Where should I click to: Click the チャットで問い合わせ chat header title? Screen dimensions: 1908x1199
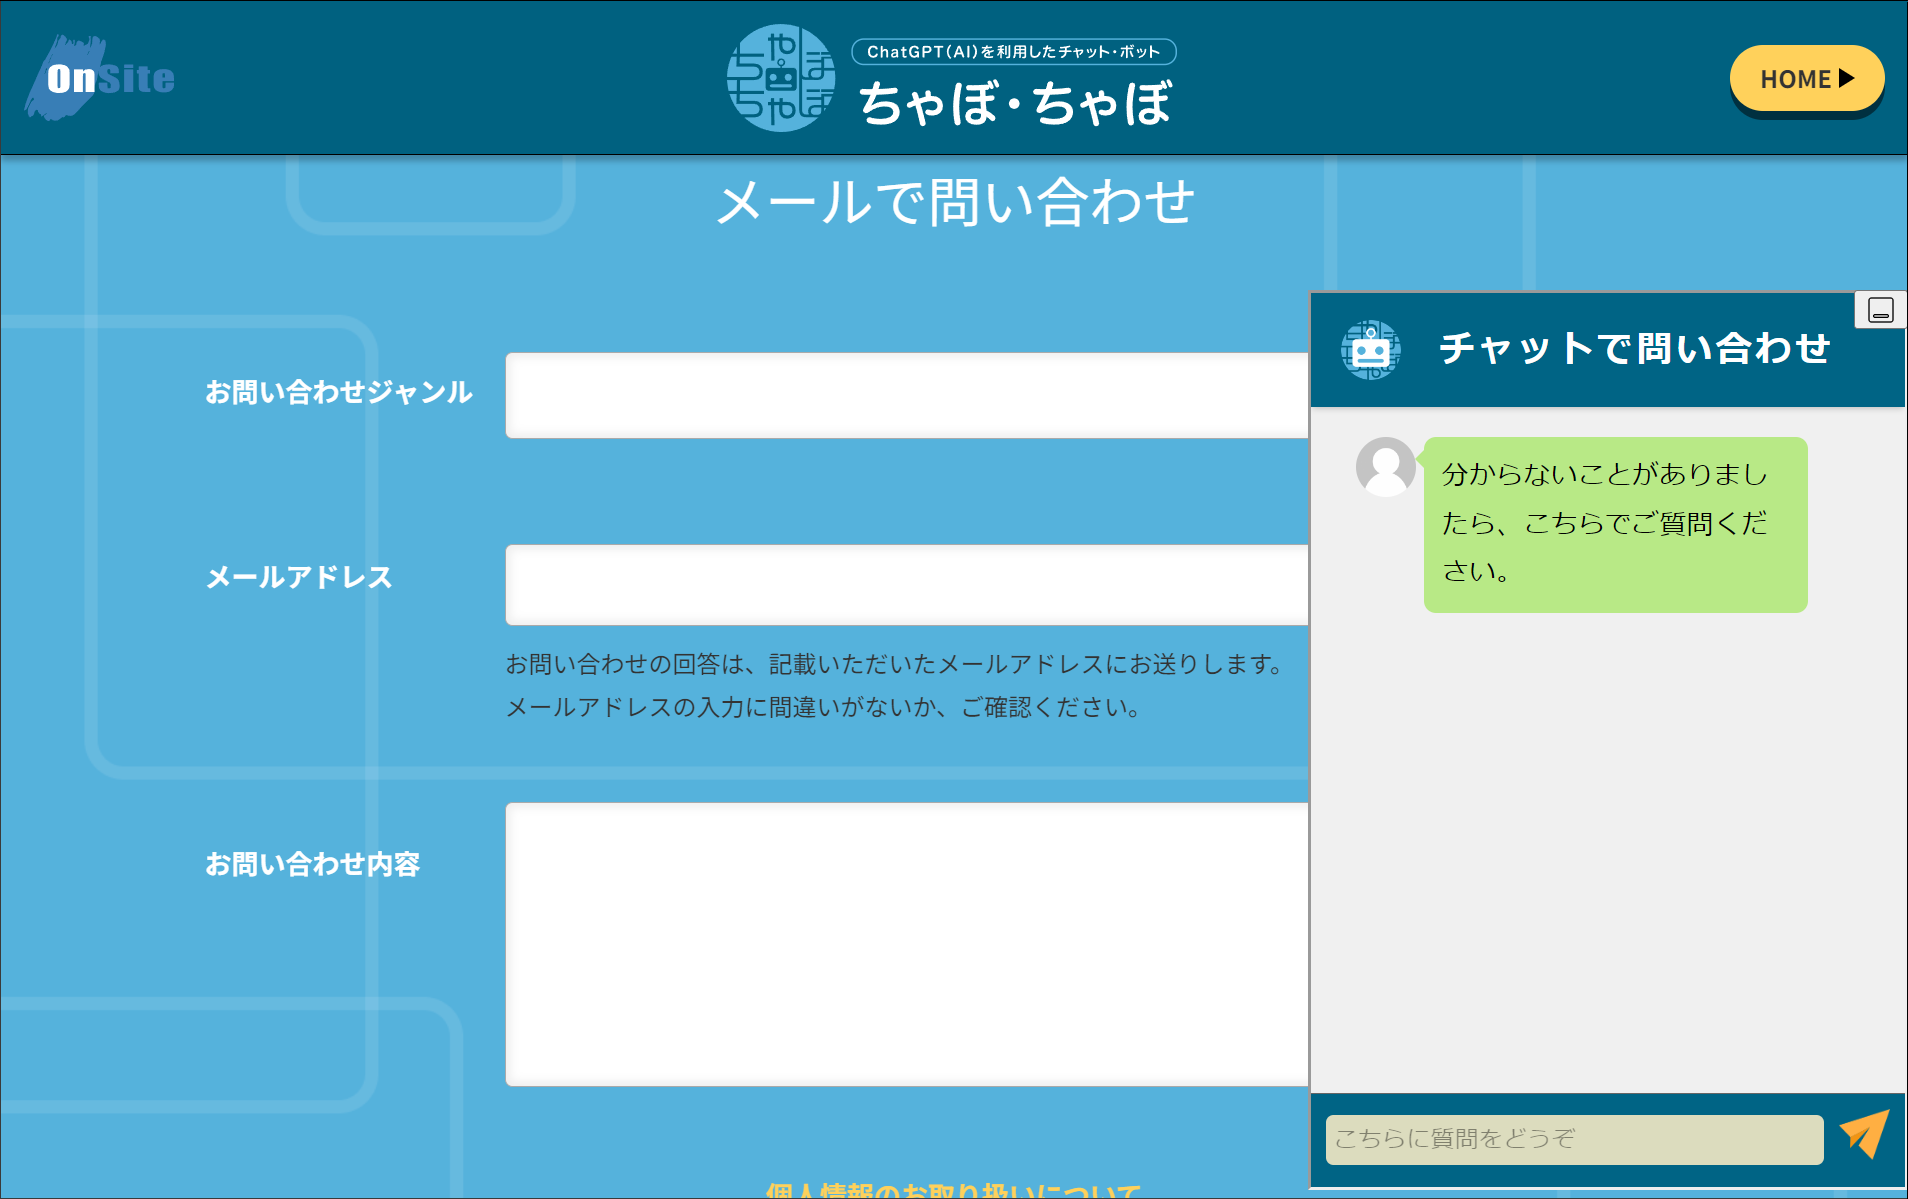1634,349
